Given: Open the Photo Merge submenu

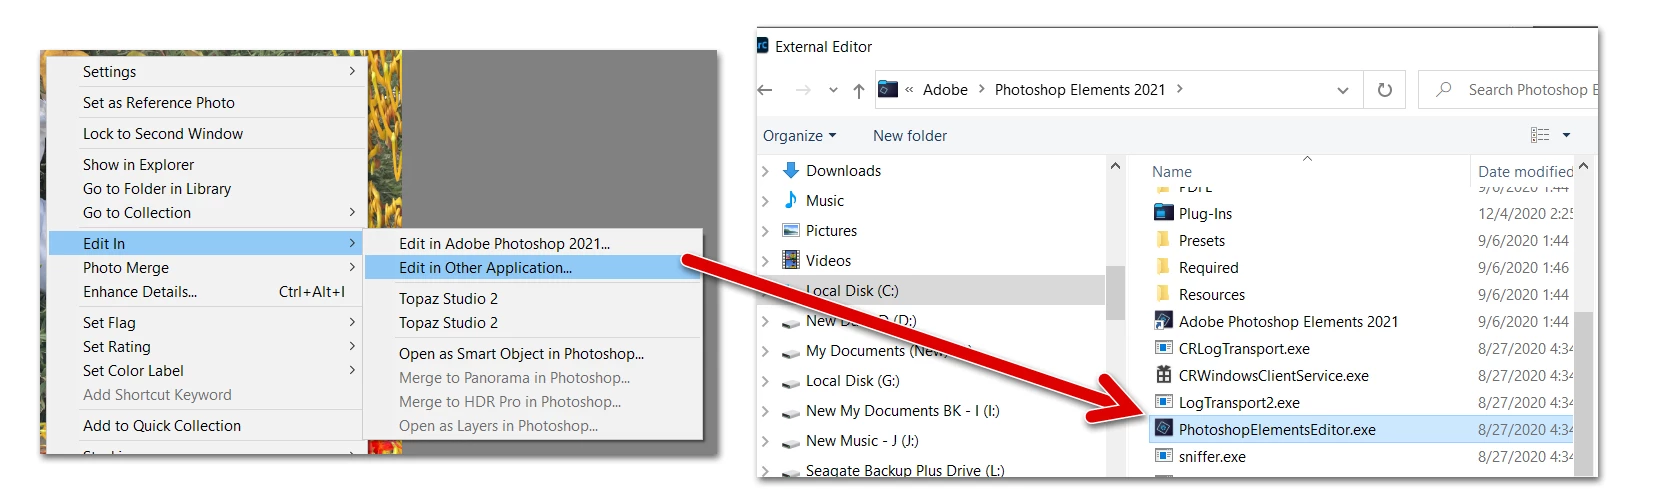Looking at the screenshot, I should point(207,268).
